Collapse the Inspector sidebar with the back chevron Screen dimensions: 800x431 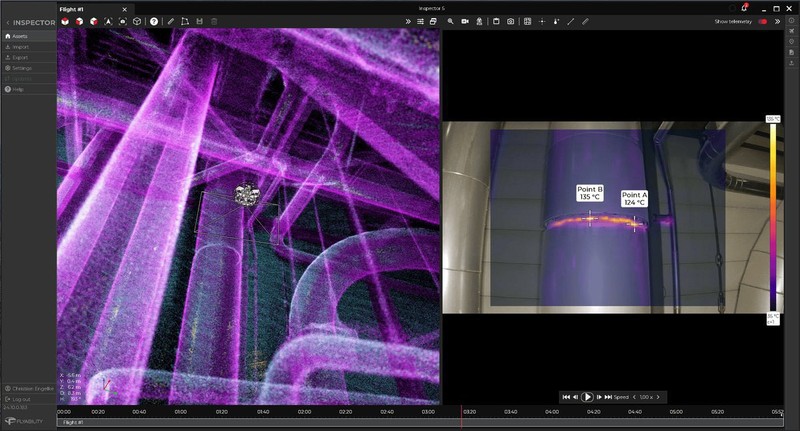tap(6, 22)
